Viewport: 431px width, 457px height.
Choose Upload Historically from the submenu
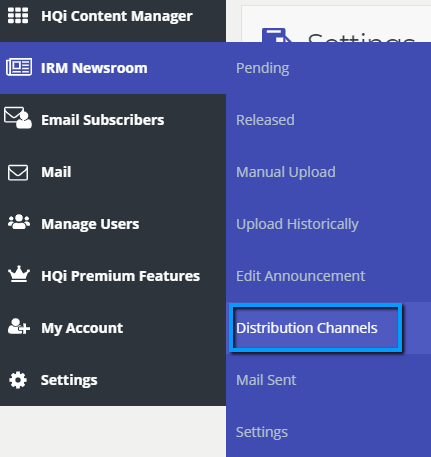[x=297, y=224]
